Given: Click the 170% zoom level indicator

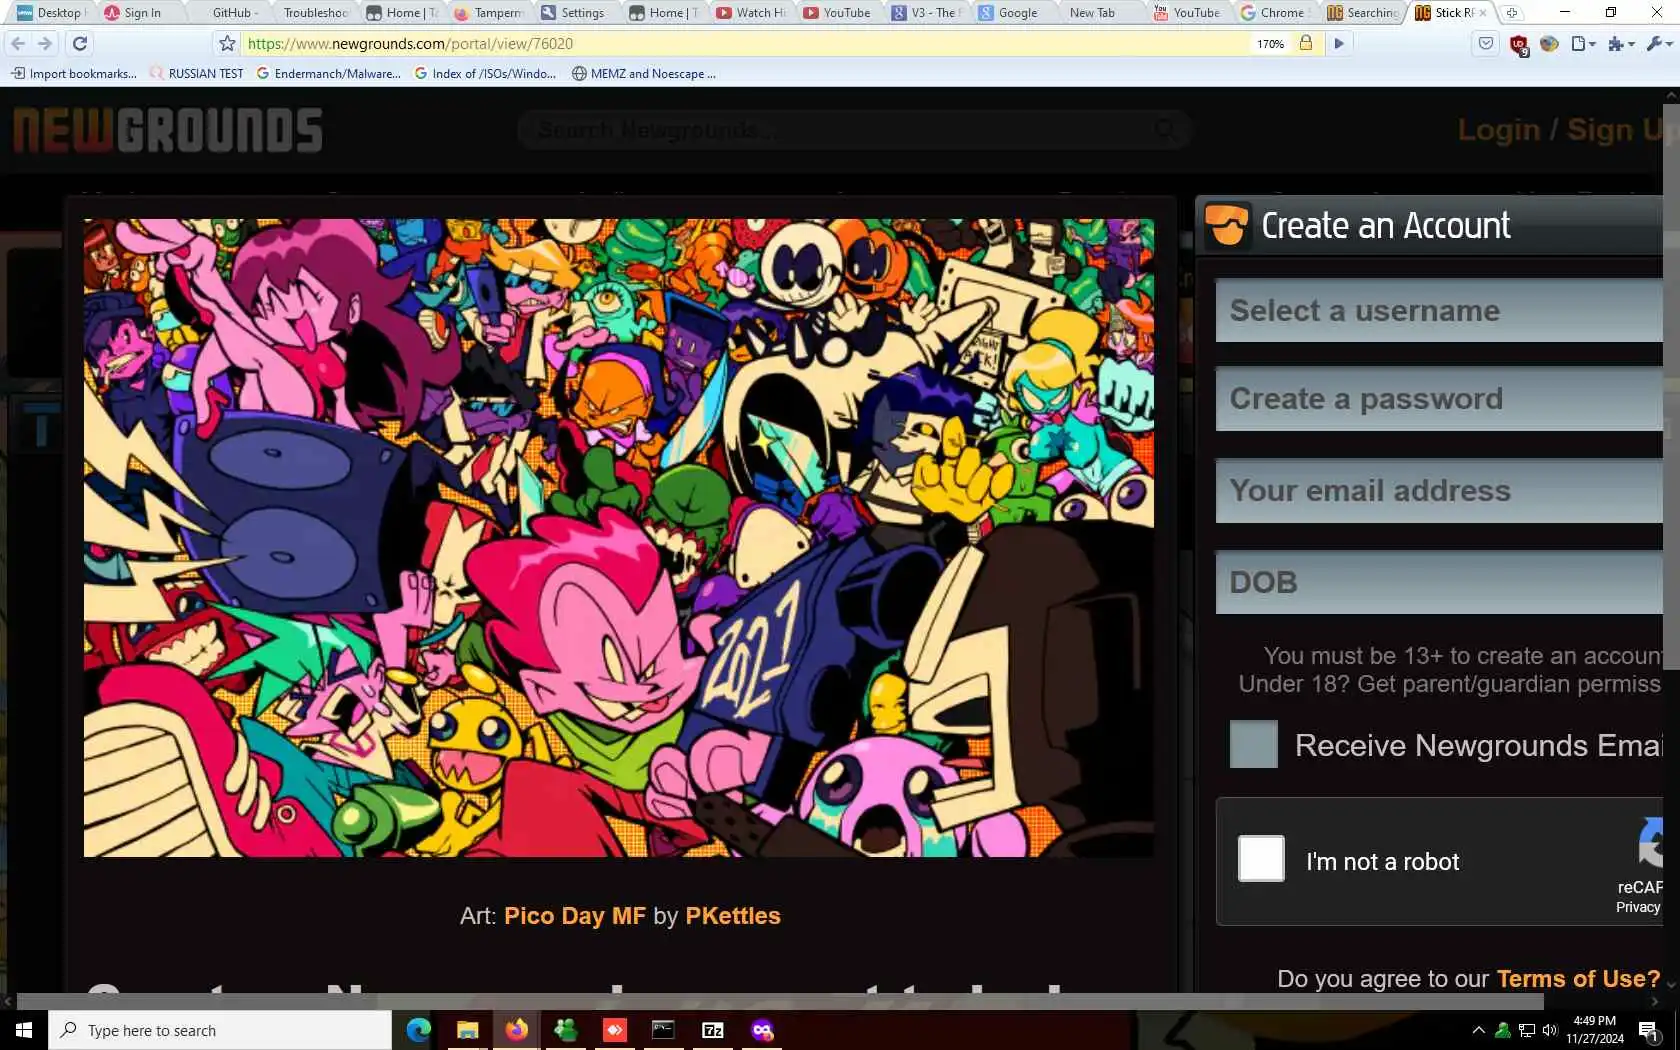Looking at the screenshot, I should [1270, 44].
